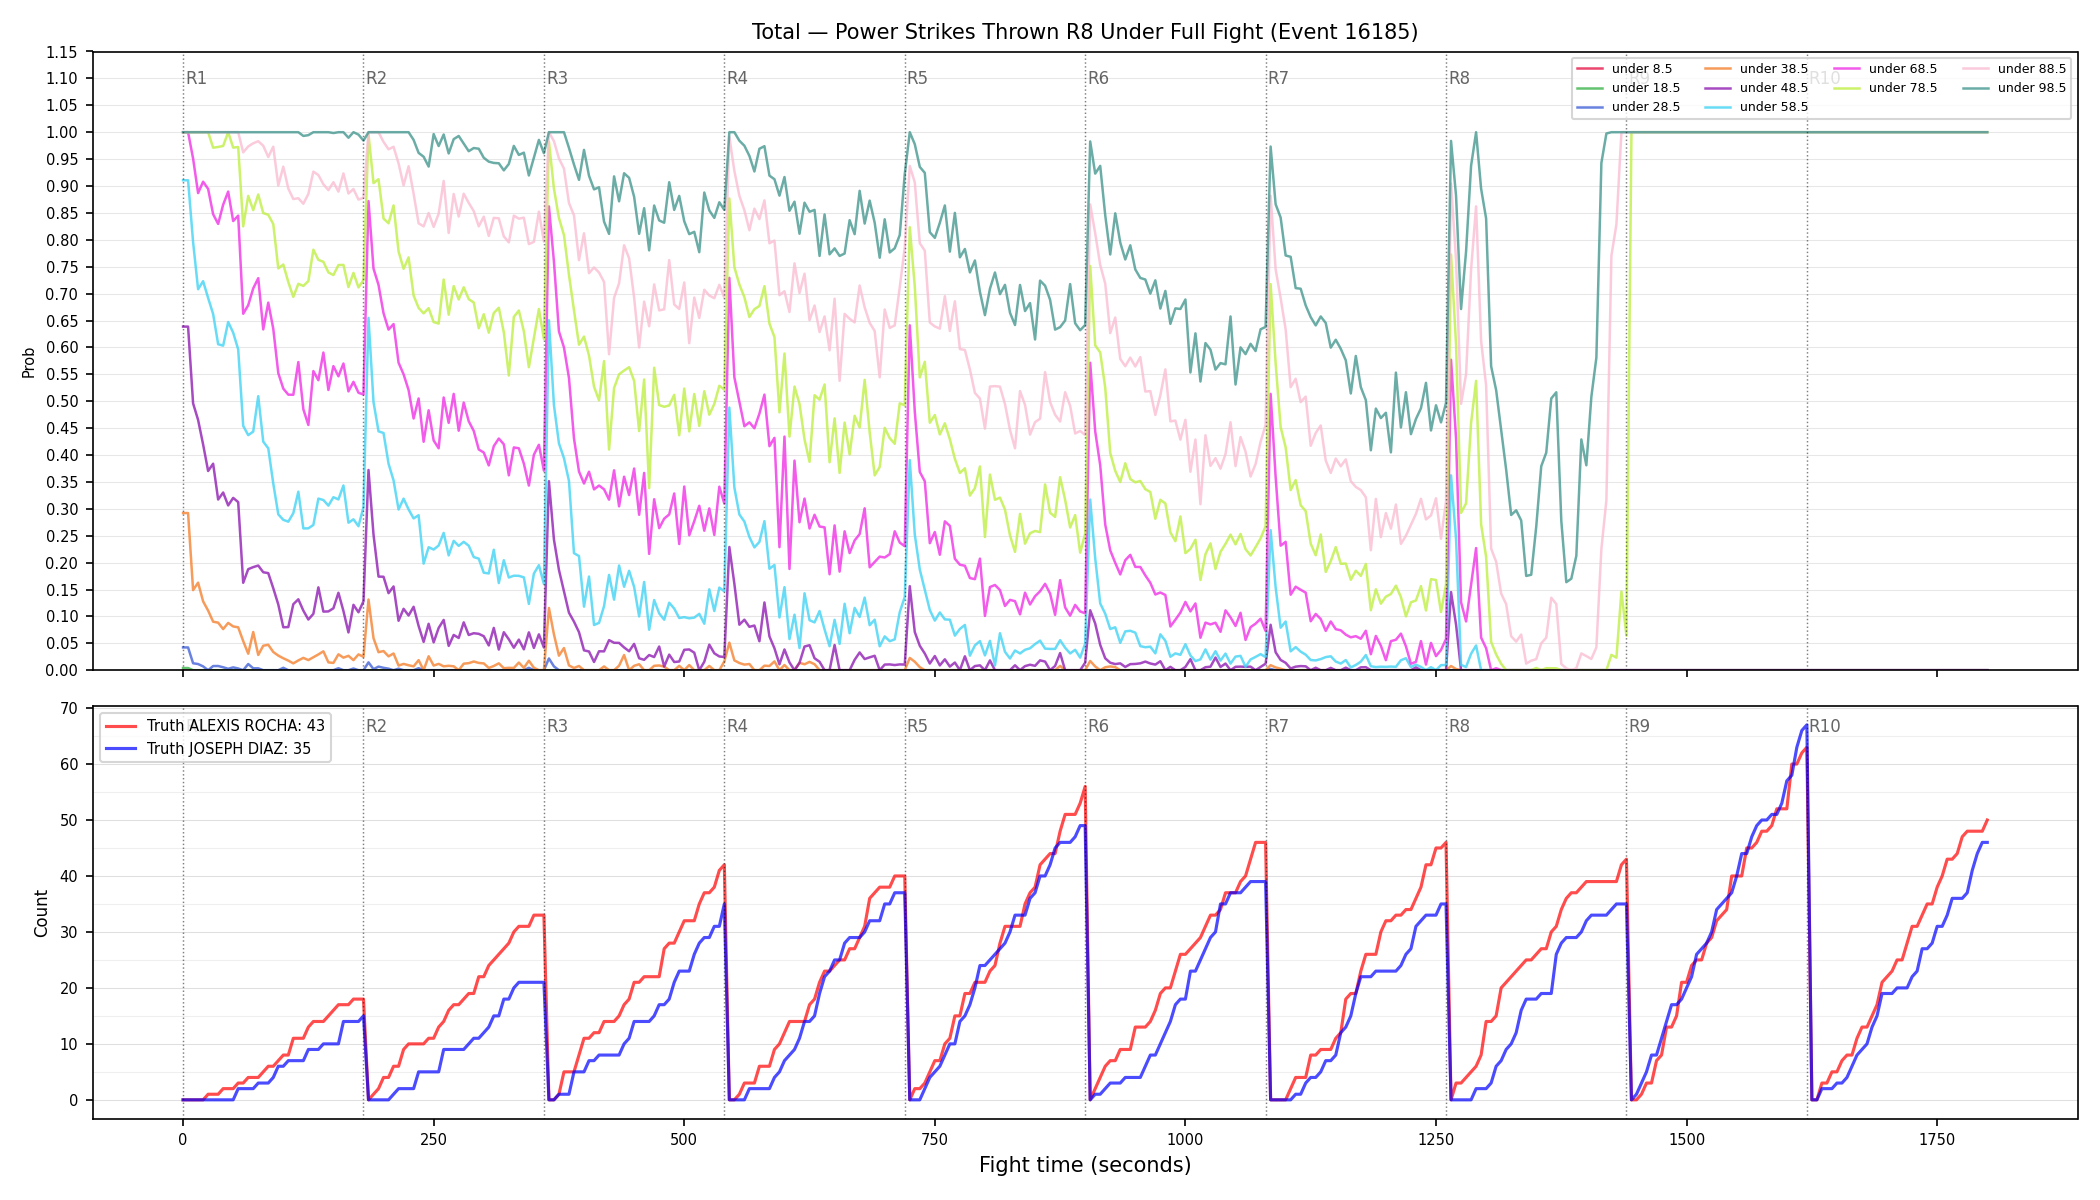Click the 'Fight time (seconds)' axis label
Image resolution: width=2100 pixels, height=1200 pixels.
[1085, 1165]
